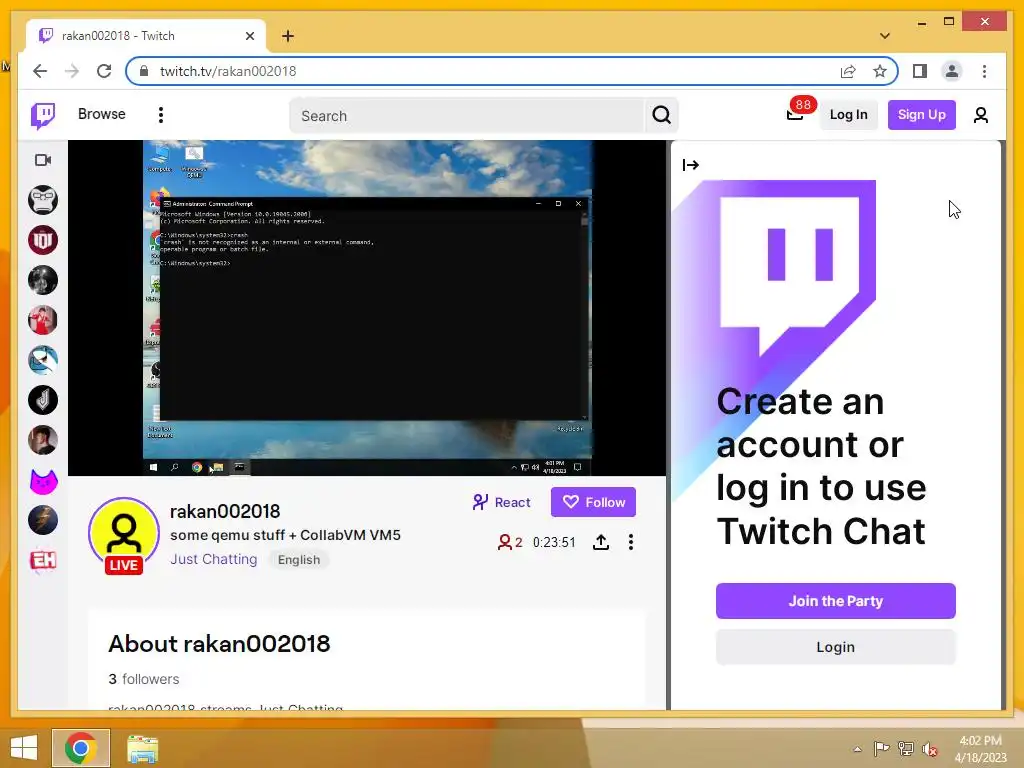Viewport: 1024px width, 768px height.
Task: Open the Windows Start button
Action: [x=24, y=748]
